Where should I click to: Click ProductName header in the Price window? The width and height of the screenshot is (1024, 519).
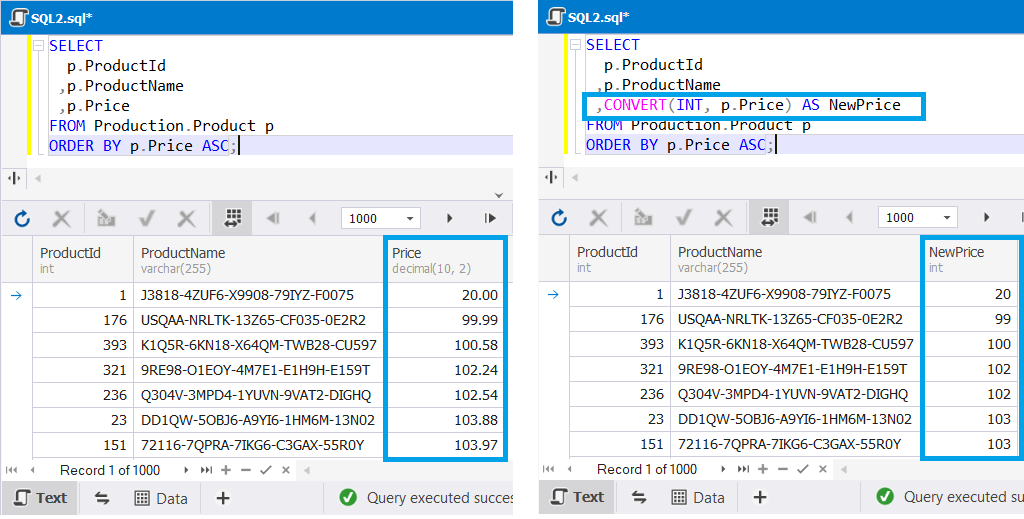click(258, 260)
